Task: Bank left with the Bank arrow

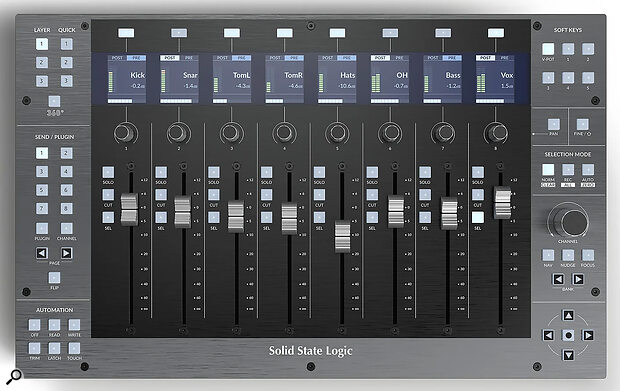Action: [558, 280]
